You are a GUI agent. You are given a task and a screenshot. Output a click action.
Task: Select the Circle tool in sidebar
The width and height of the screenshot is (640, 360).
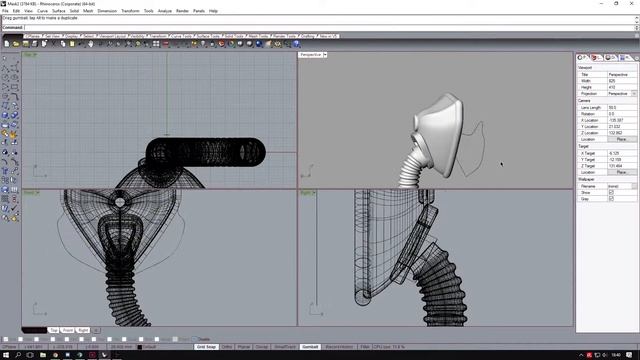coord(5,78)
